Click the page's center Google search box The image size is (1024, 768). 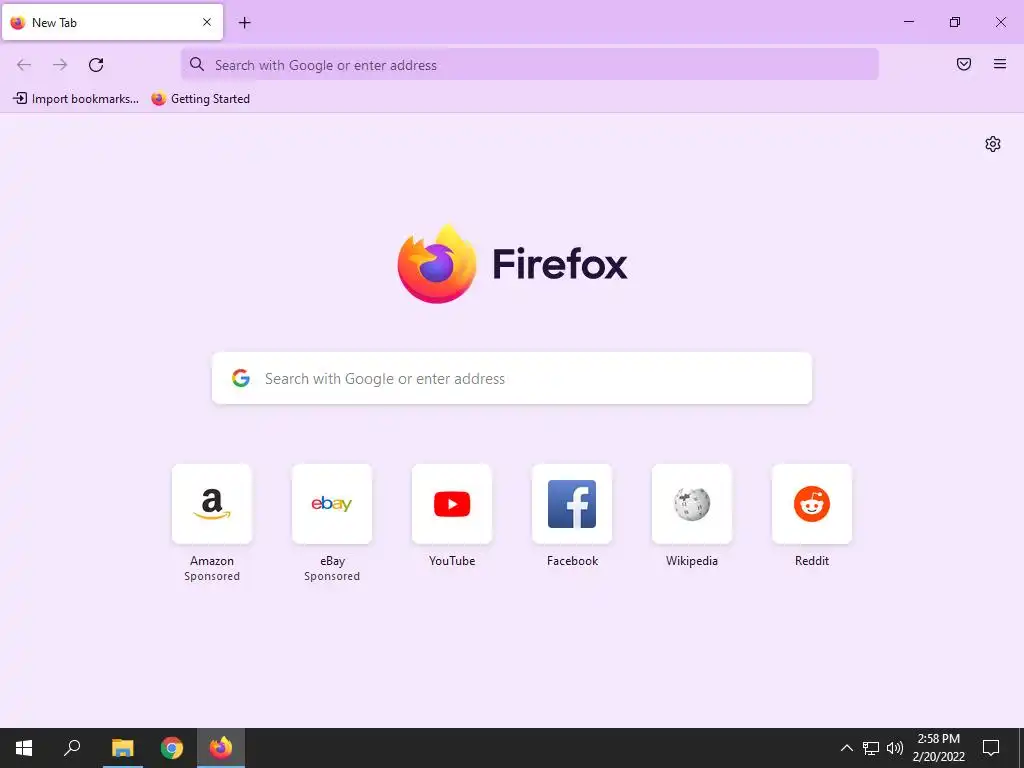coord(512,378)
